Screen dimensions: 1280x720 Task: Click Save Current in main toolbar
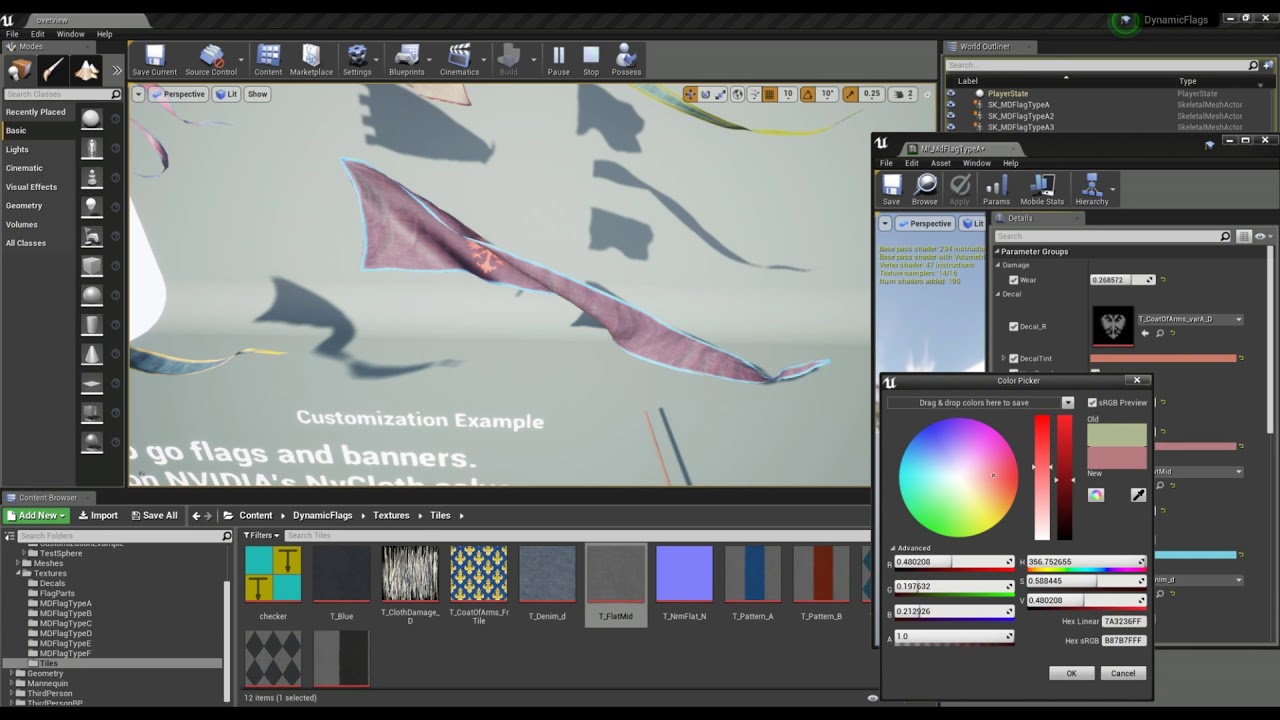click(154, 60)
